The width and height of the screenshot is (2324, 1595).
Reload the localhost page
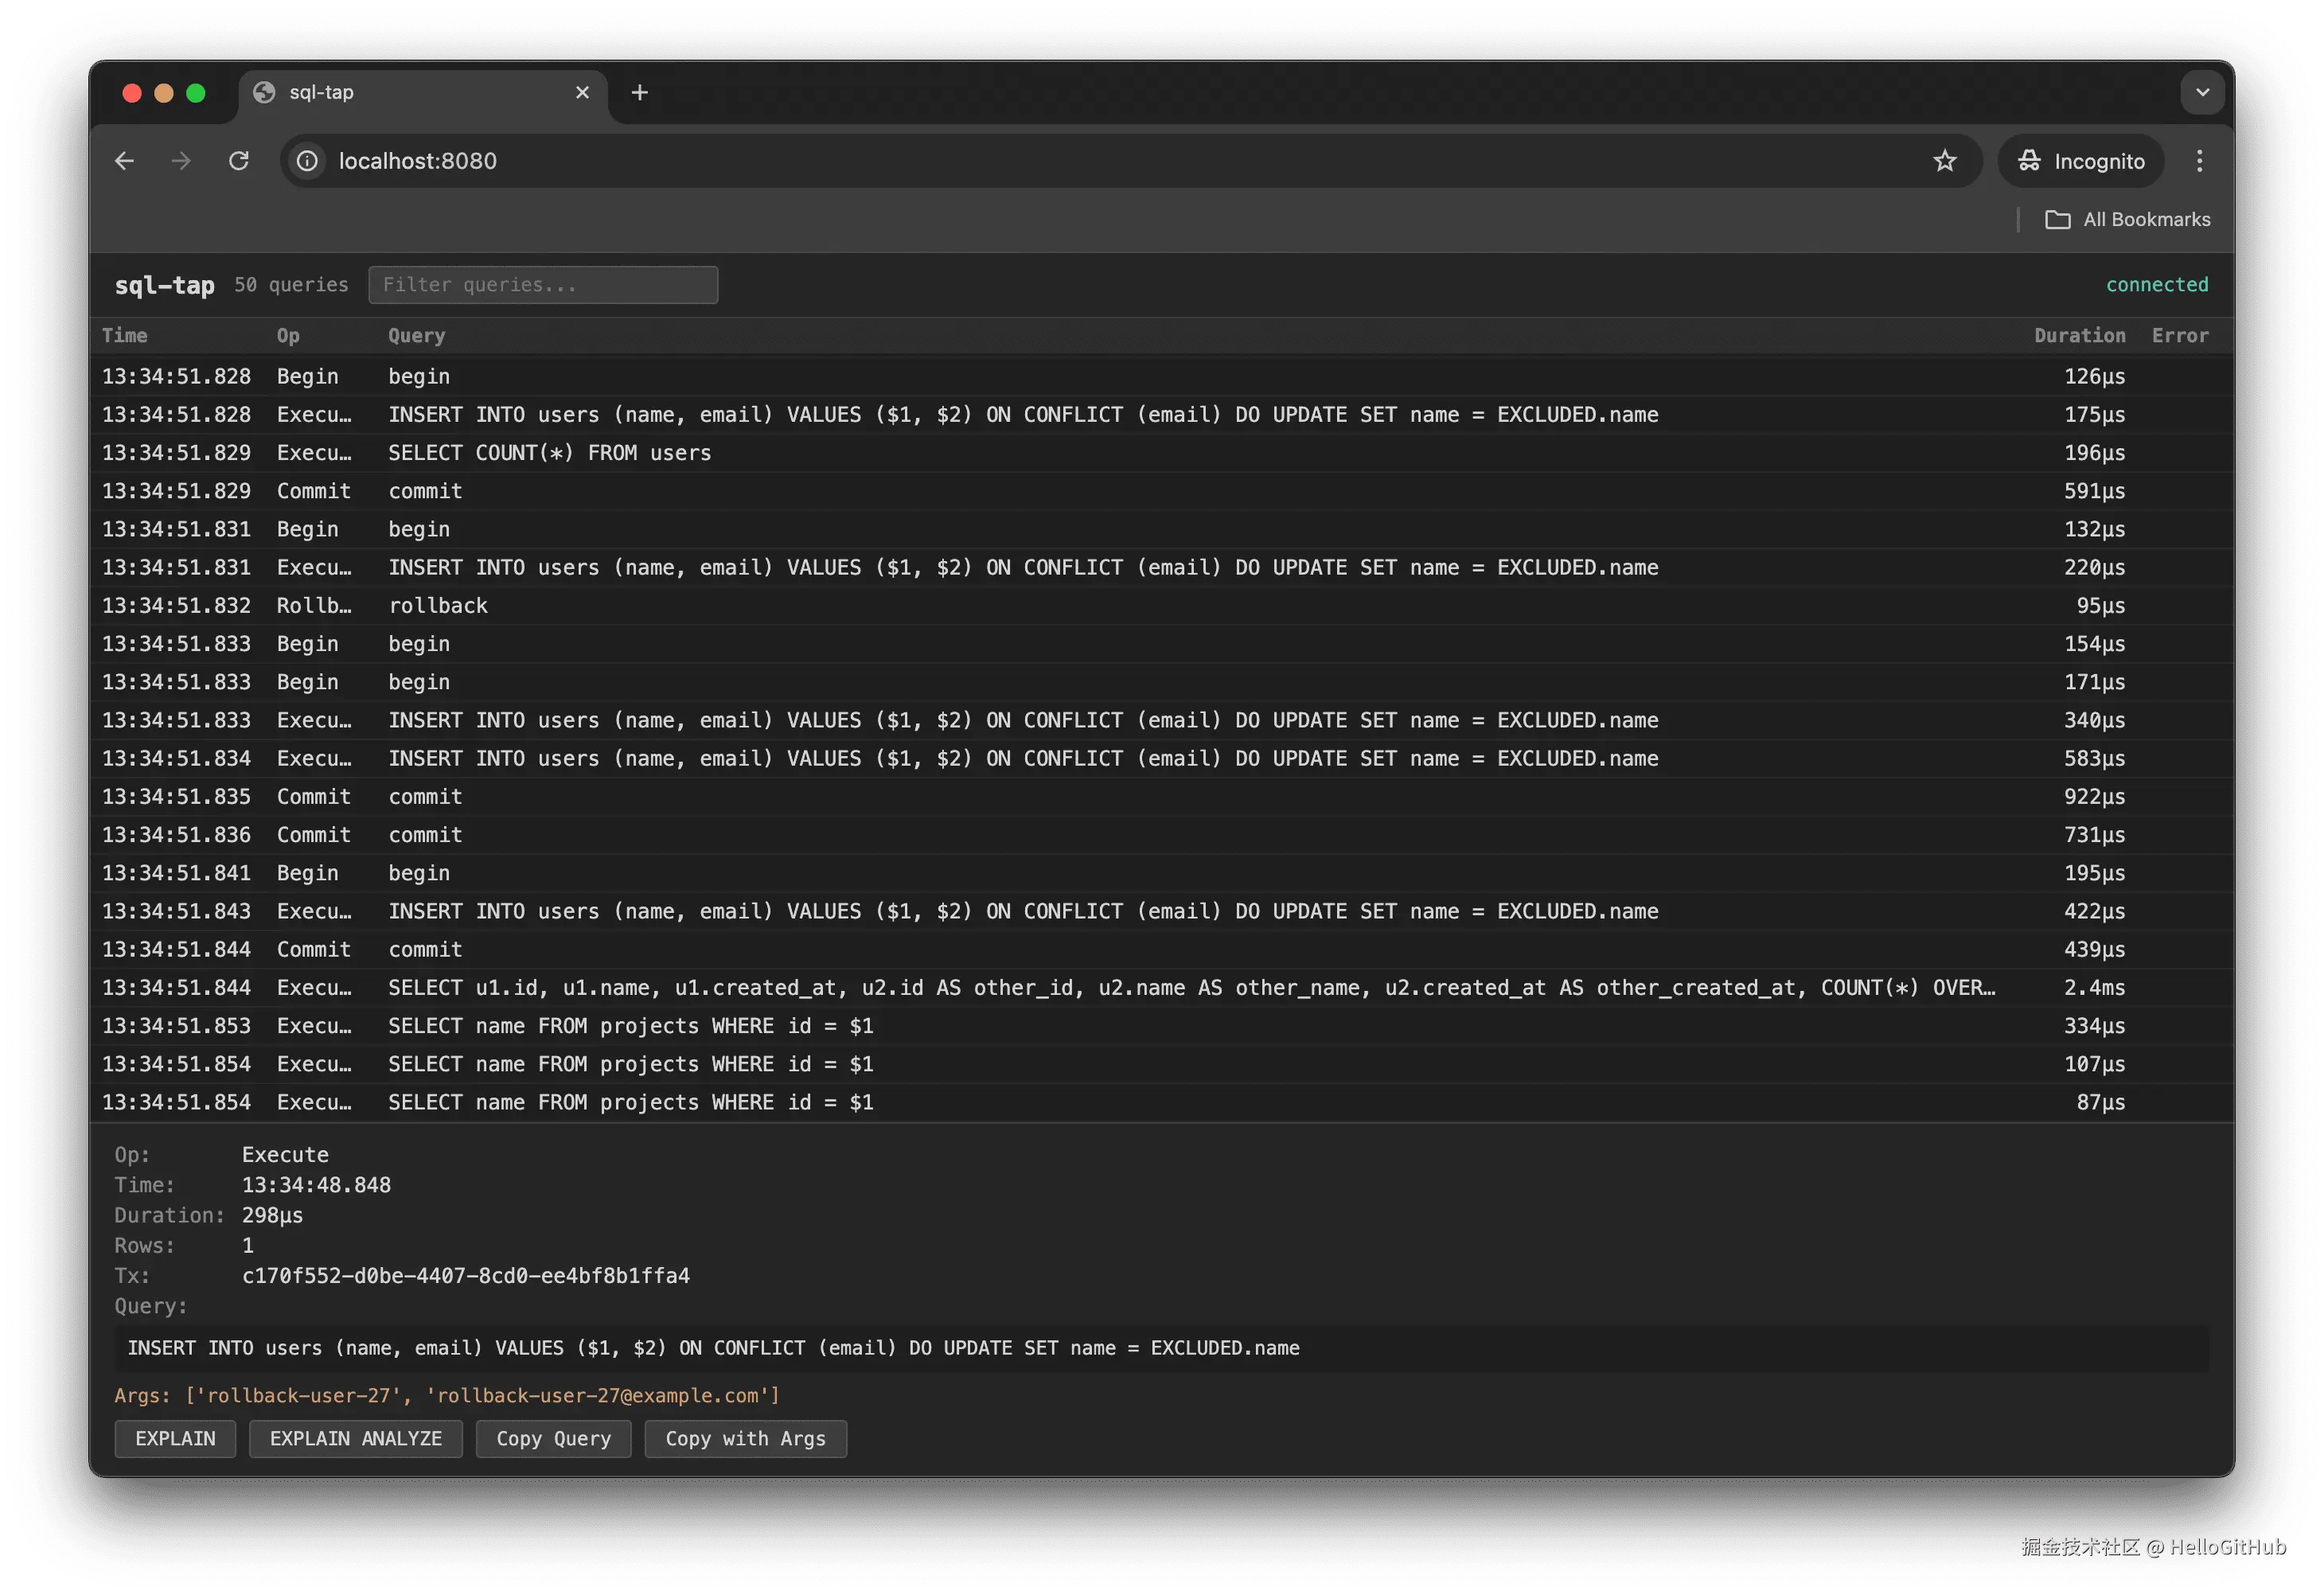[x=239, y=161]
